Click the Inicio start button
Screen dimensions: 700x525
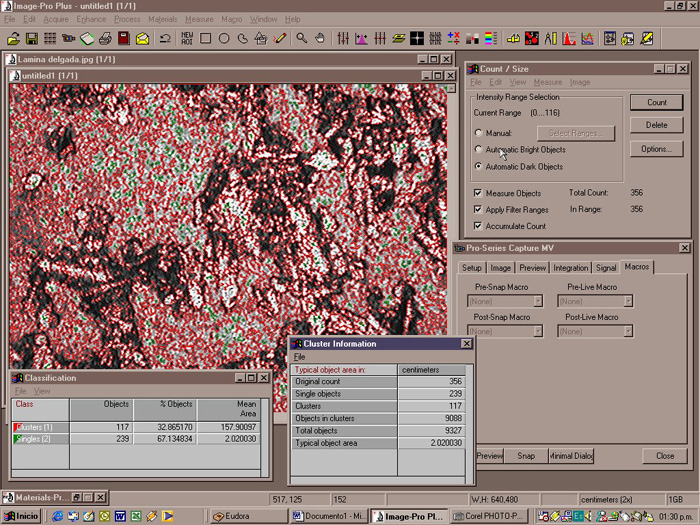pos(21,516)
